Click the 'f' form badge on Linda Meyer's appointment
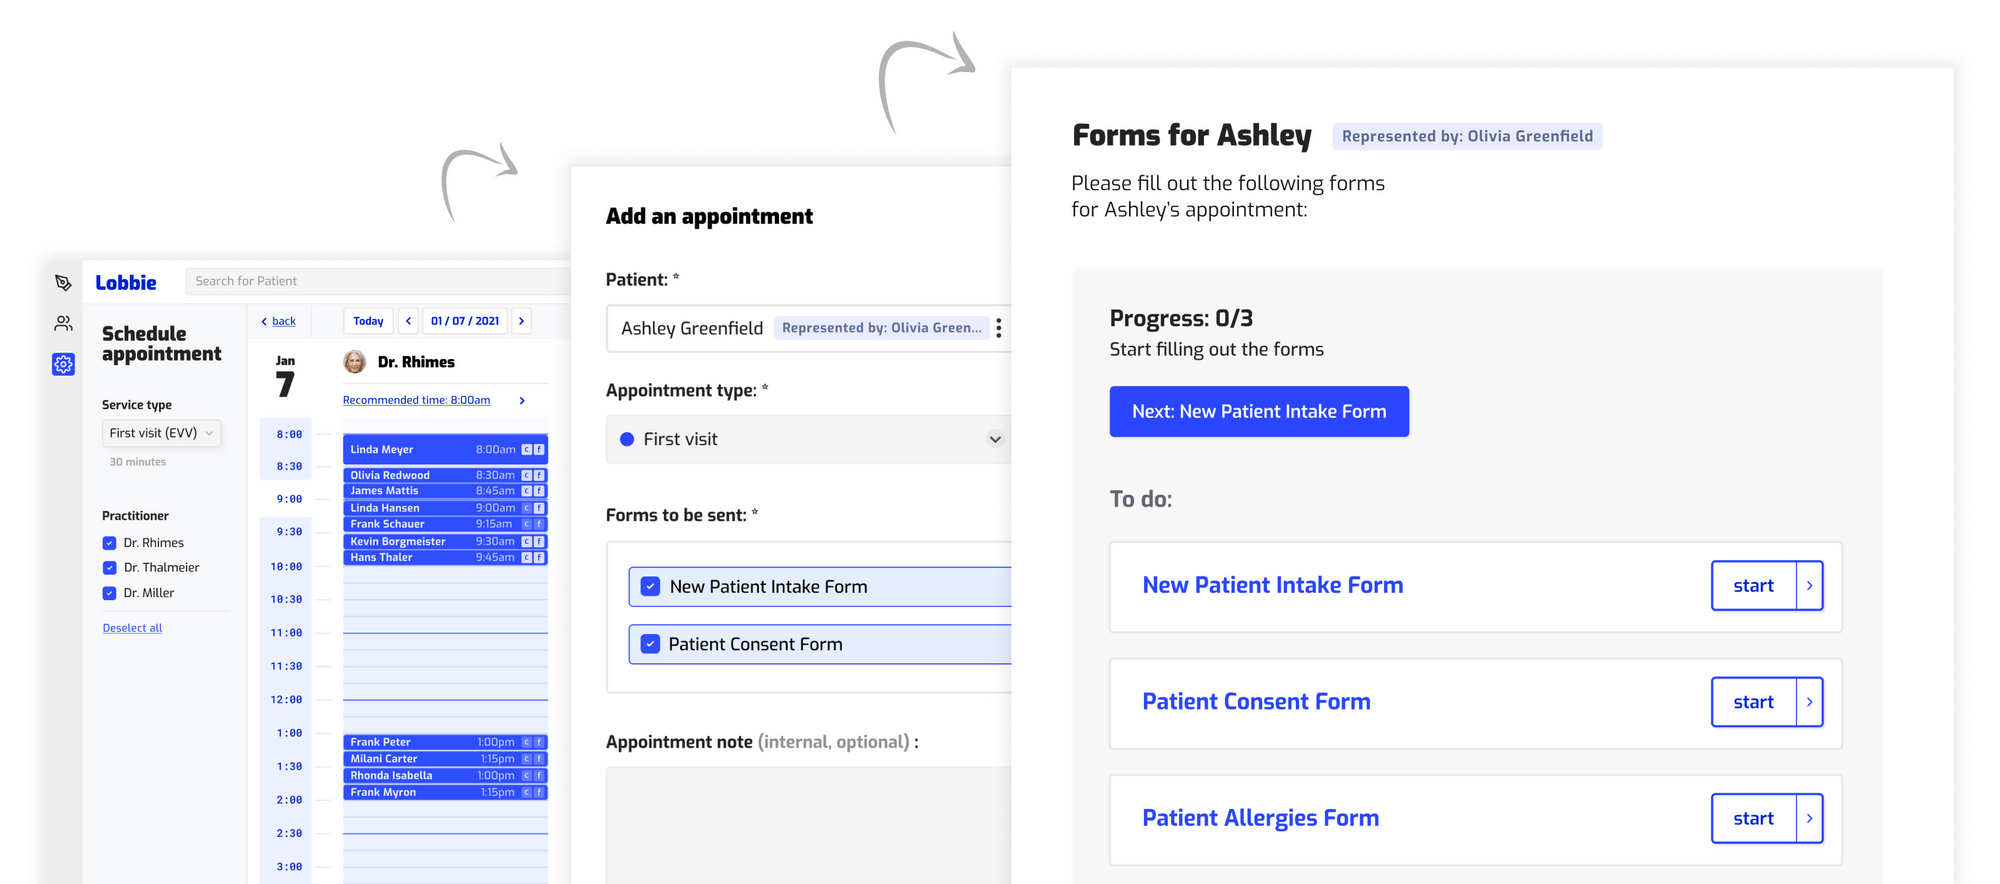 [x=538, y=449]
